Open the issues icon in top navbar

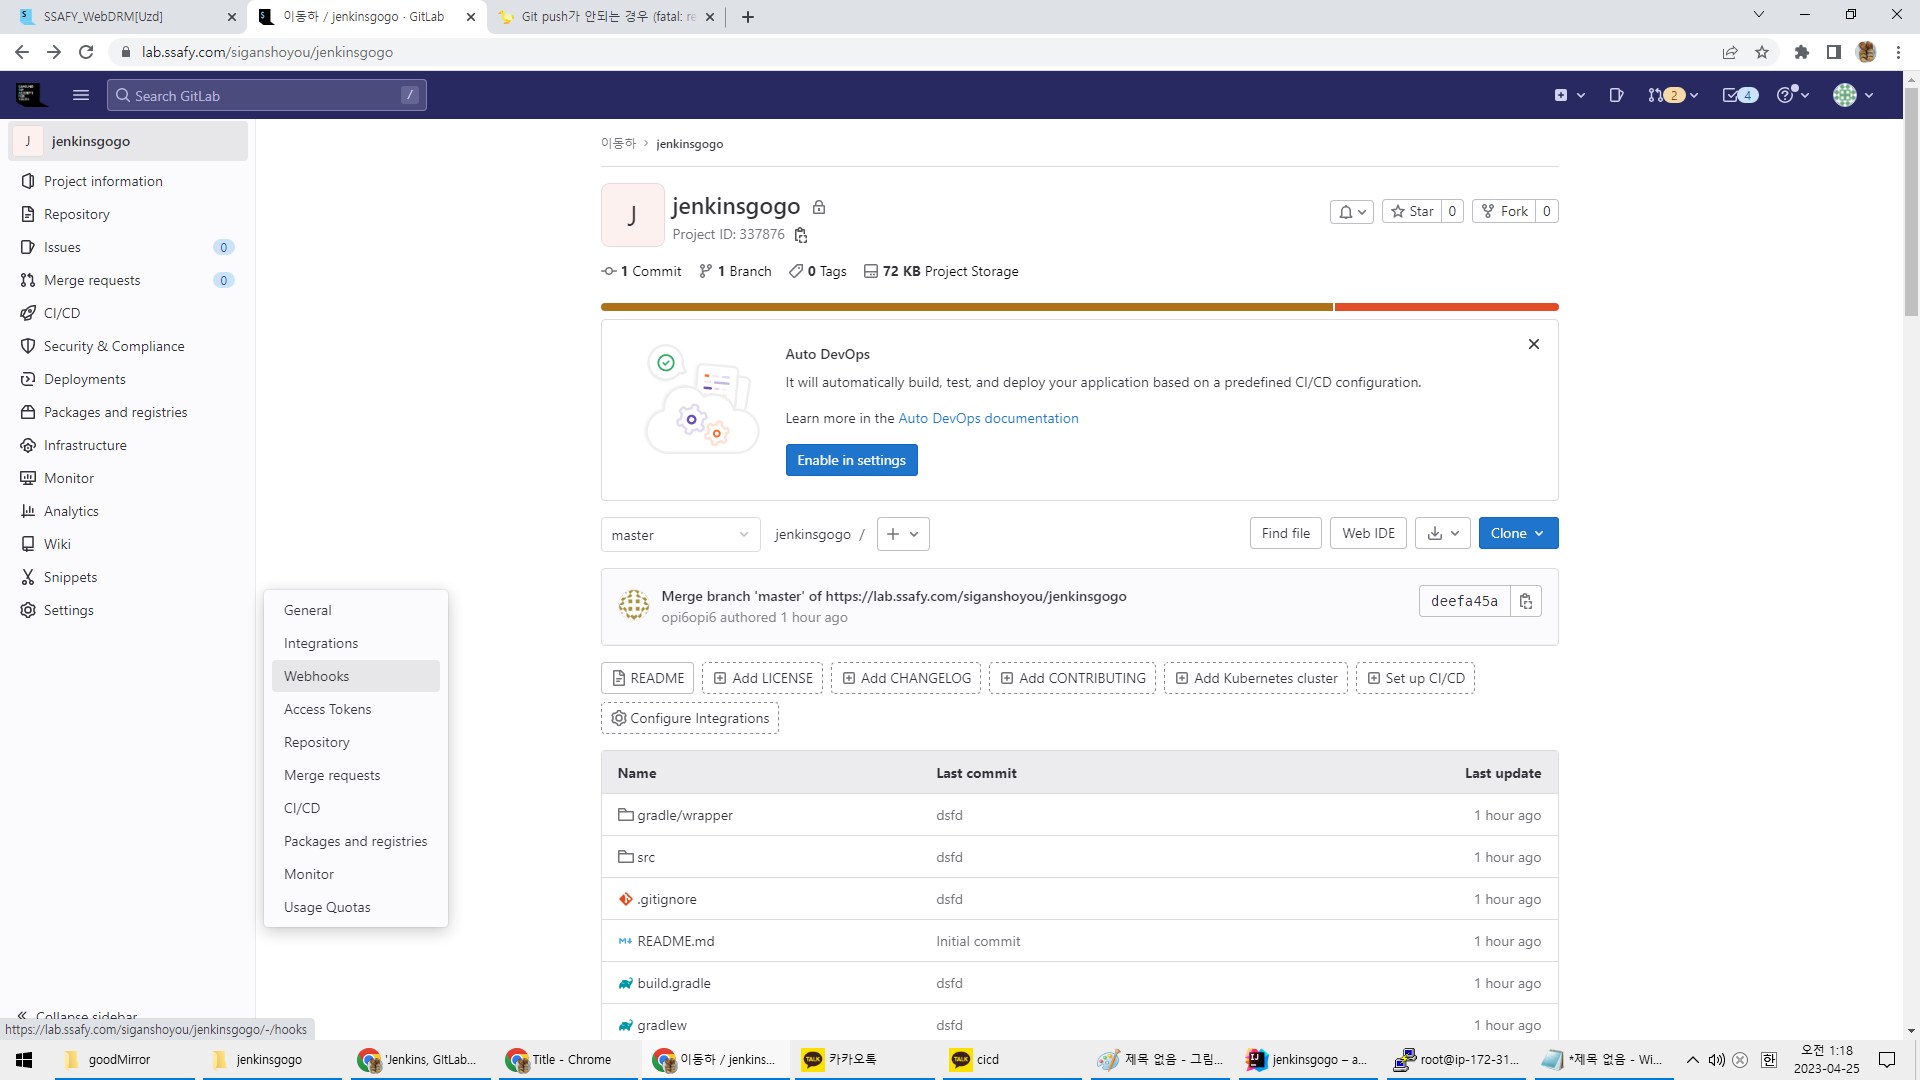coord(1616,95)
